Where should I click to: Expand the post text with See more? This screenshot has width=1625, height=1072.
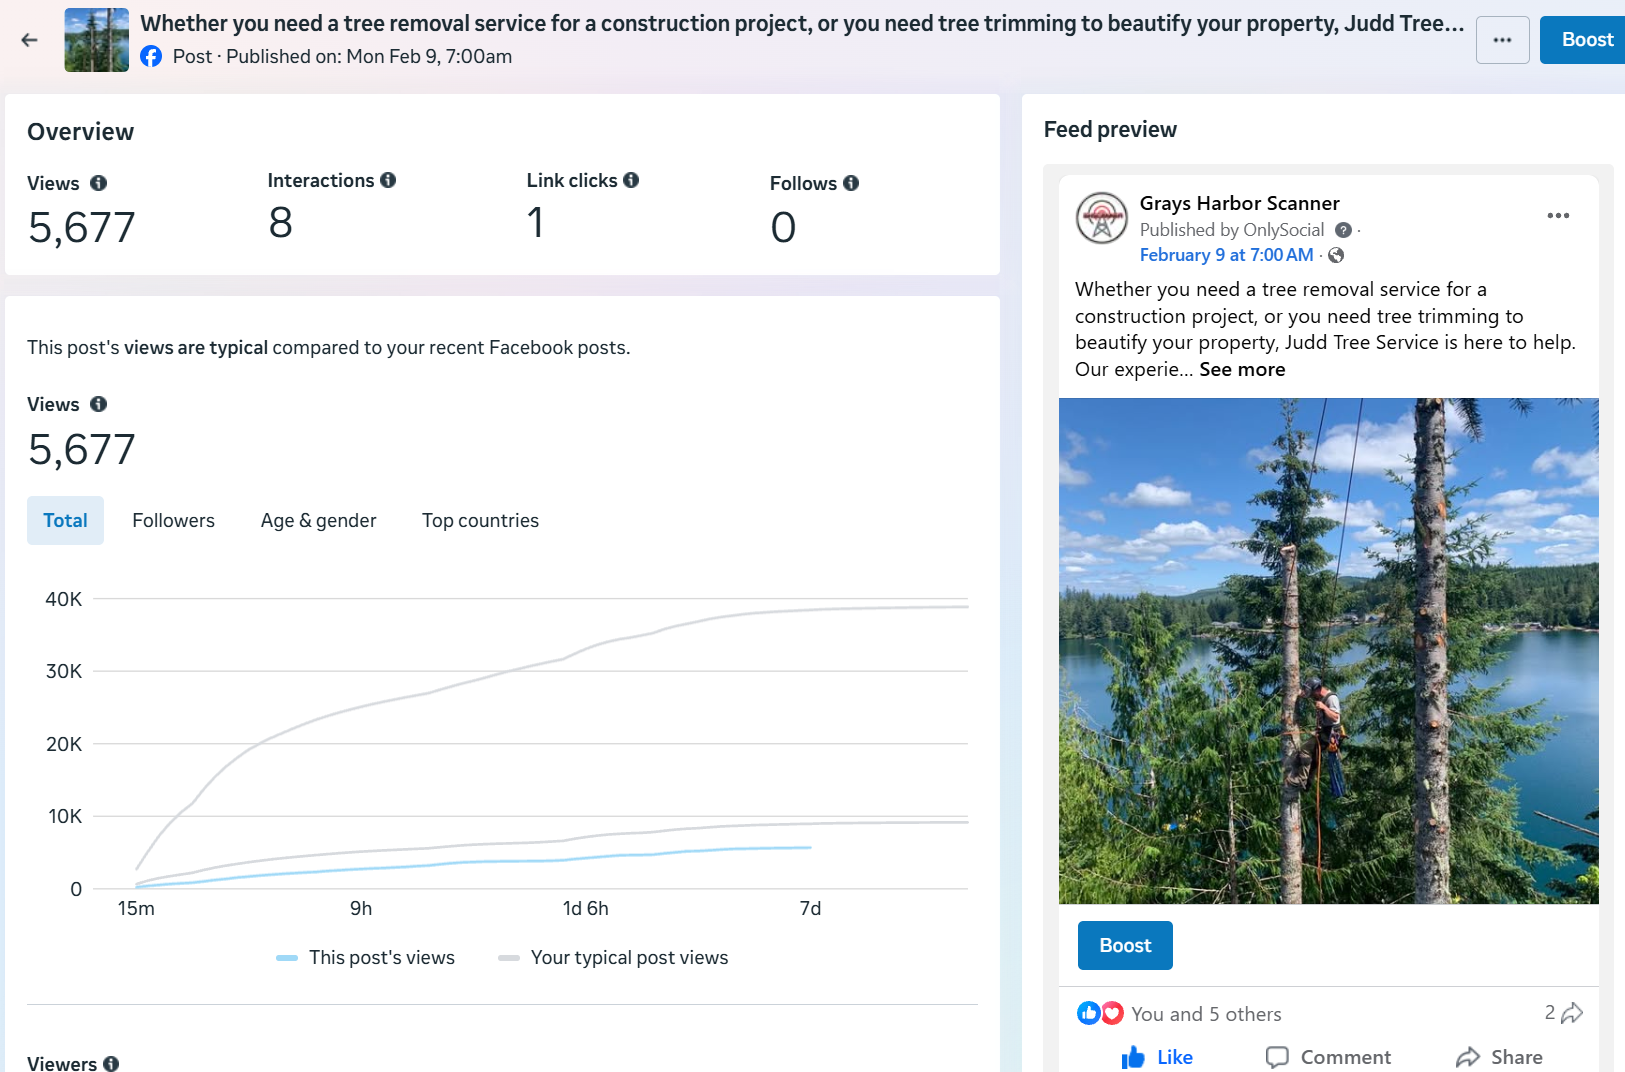tap(1242, 369)
